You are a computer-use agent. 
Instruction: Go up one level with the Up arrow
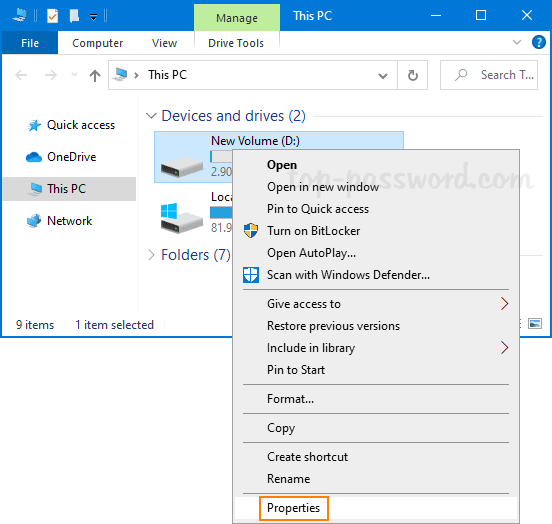[x=95, y=75]
